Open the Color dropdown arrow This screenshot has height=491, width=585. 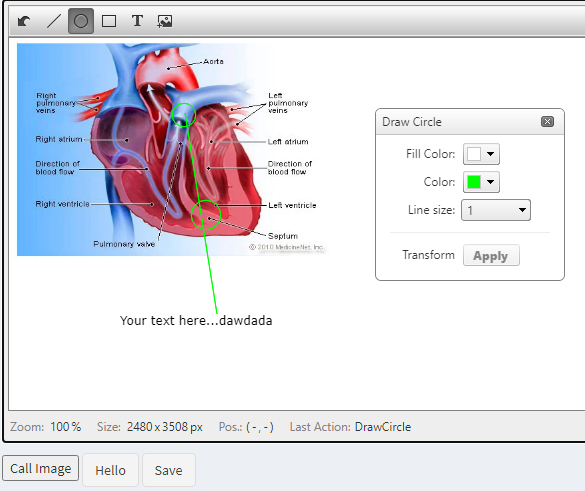(490, 182)
